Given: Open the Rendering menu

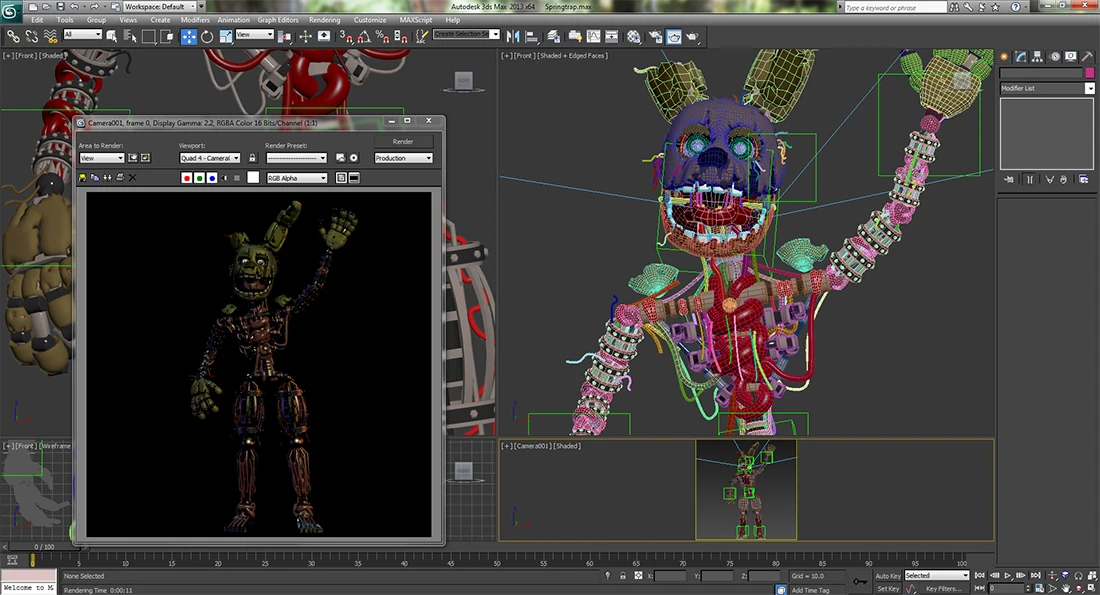Looking at the screenshot, I should tap(324, 20).
